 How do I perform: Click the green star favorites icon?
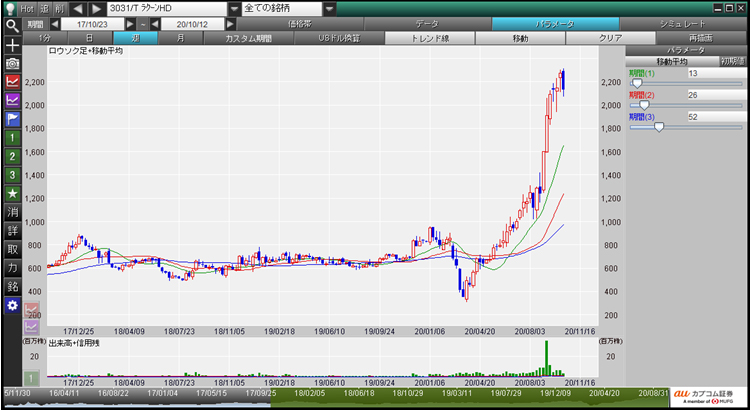pos(12,194)
